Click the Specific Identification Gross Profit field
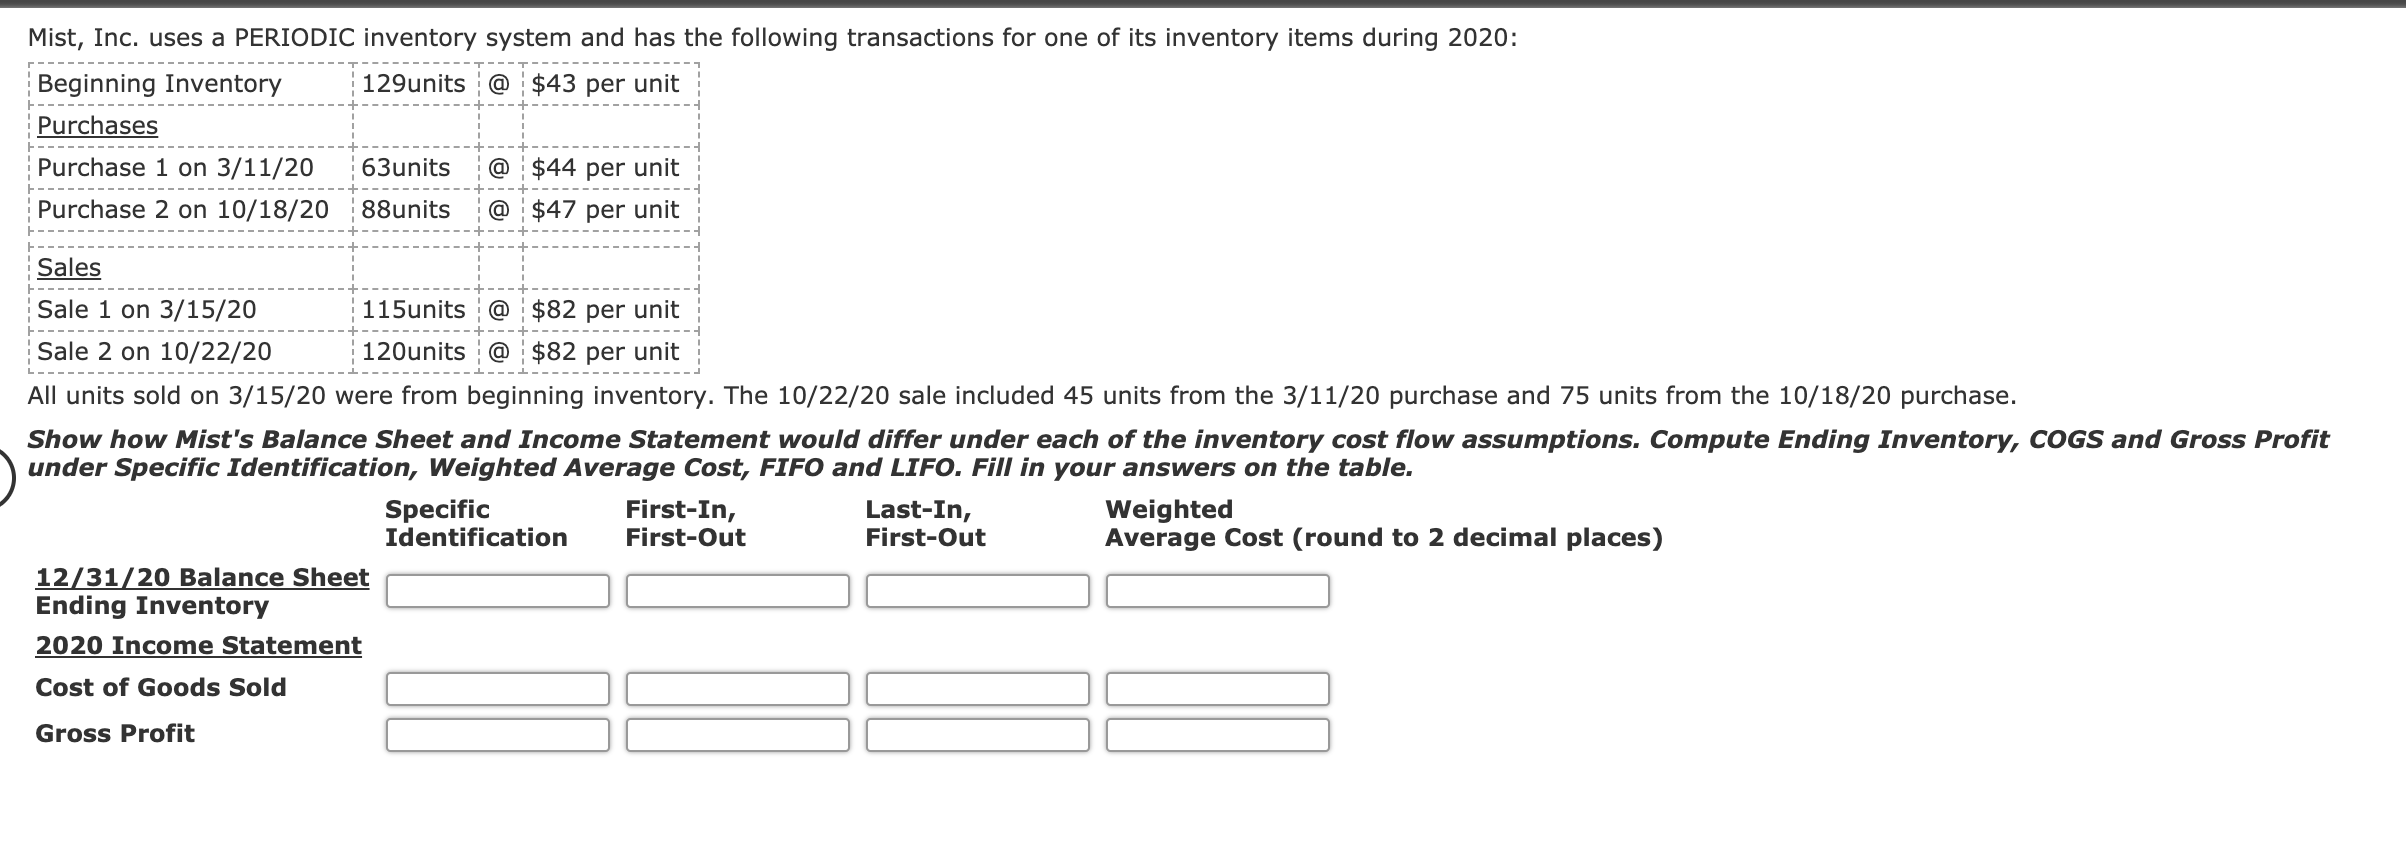2406x852 pixels. pos(497,736)
